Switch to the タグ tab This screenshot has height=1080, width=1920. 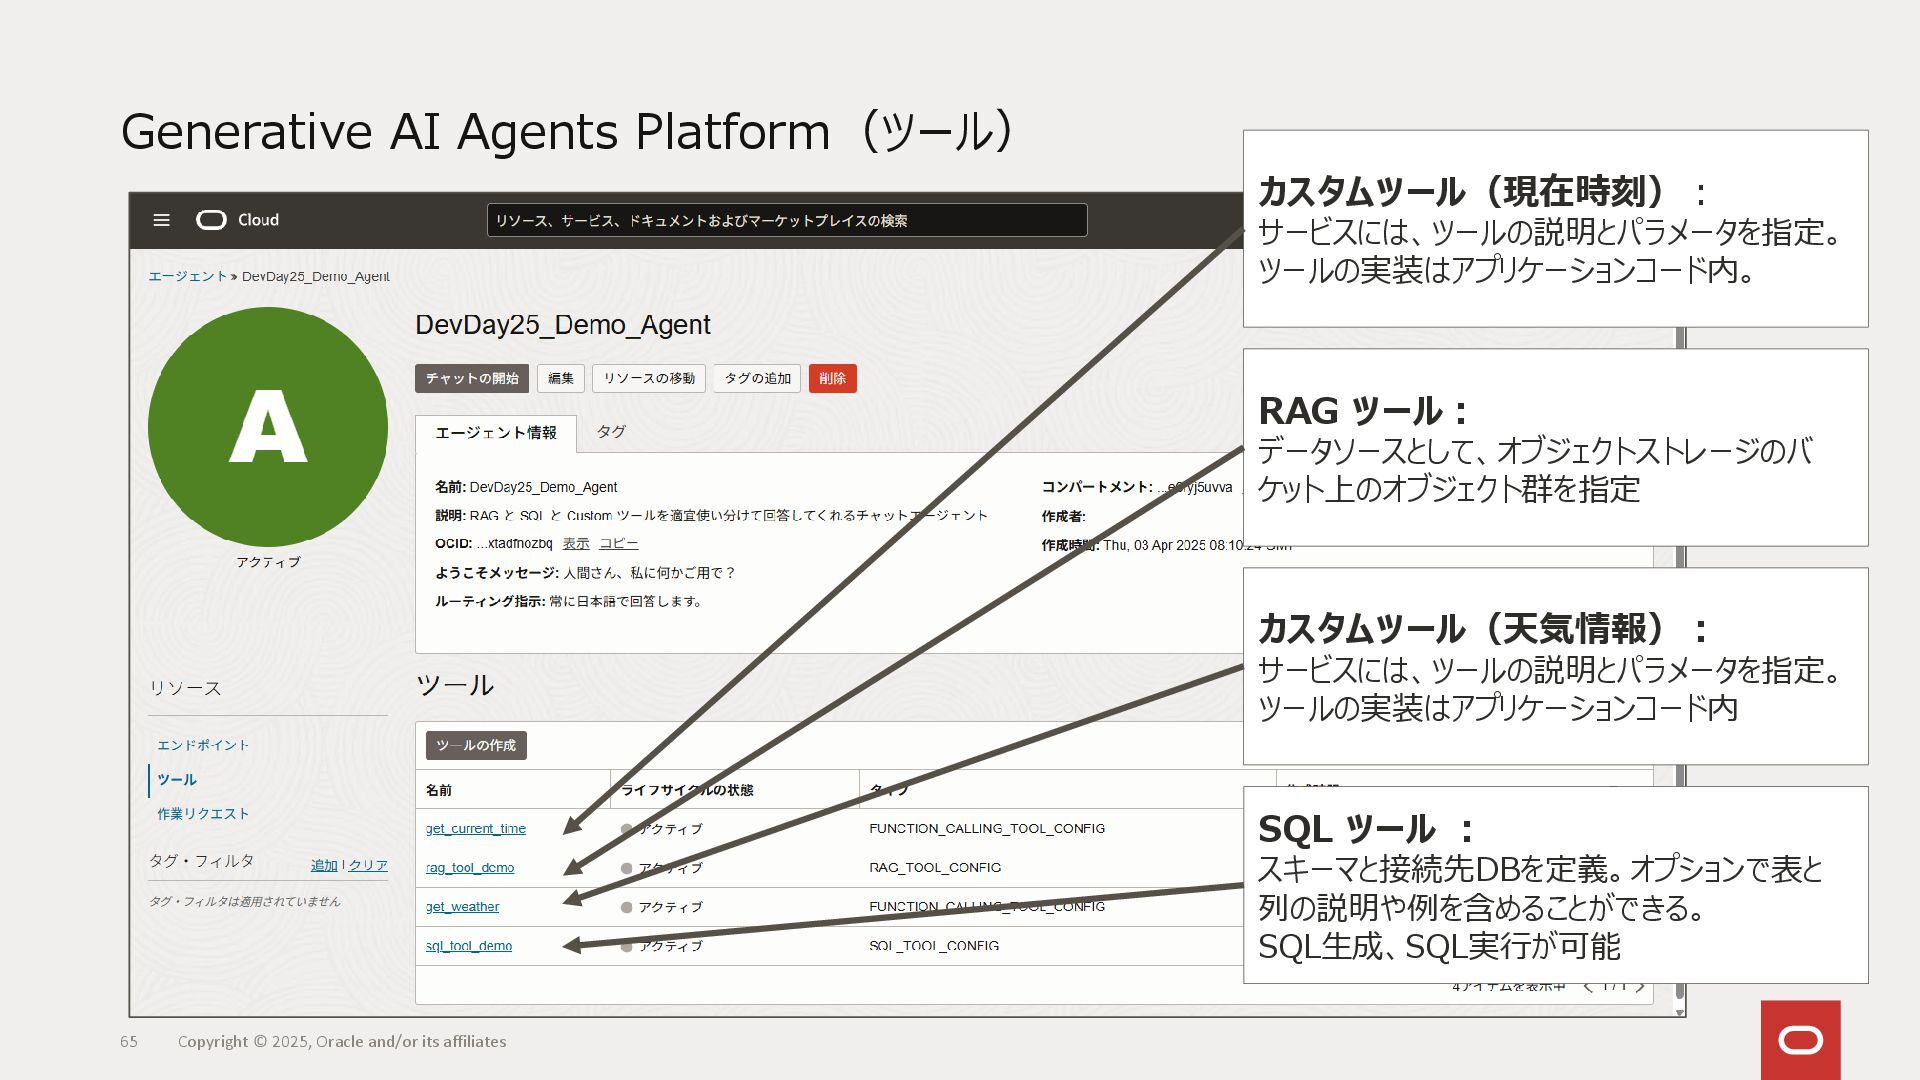click(x=611, y=432)
